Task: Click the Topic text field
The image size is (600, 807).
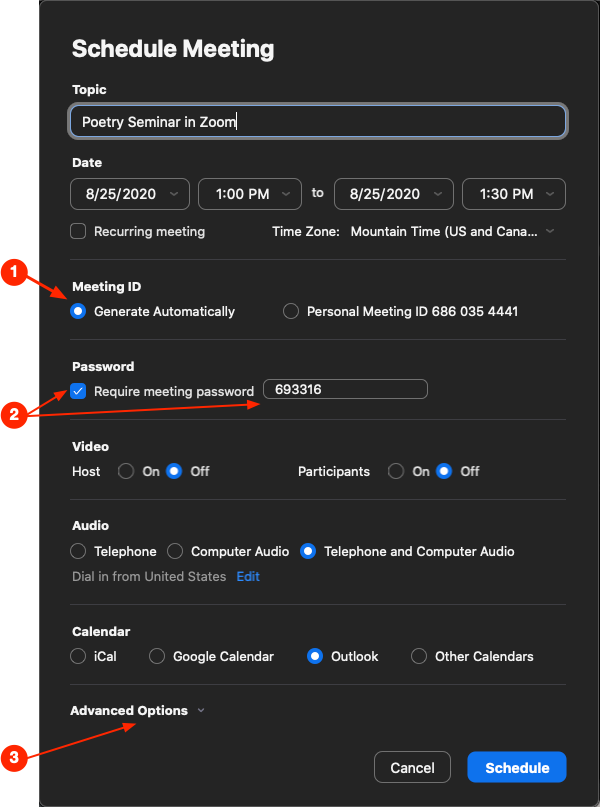Action: coord(318,122)
